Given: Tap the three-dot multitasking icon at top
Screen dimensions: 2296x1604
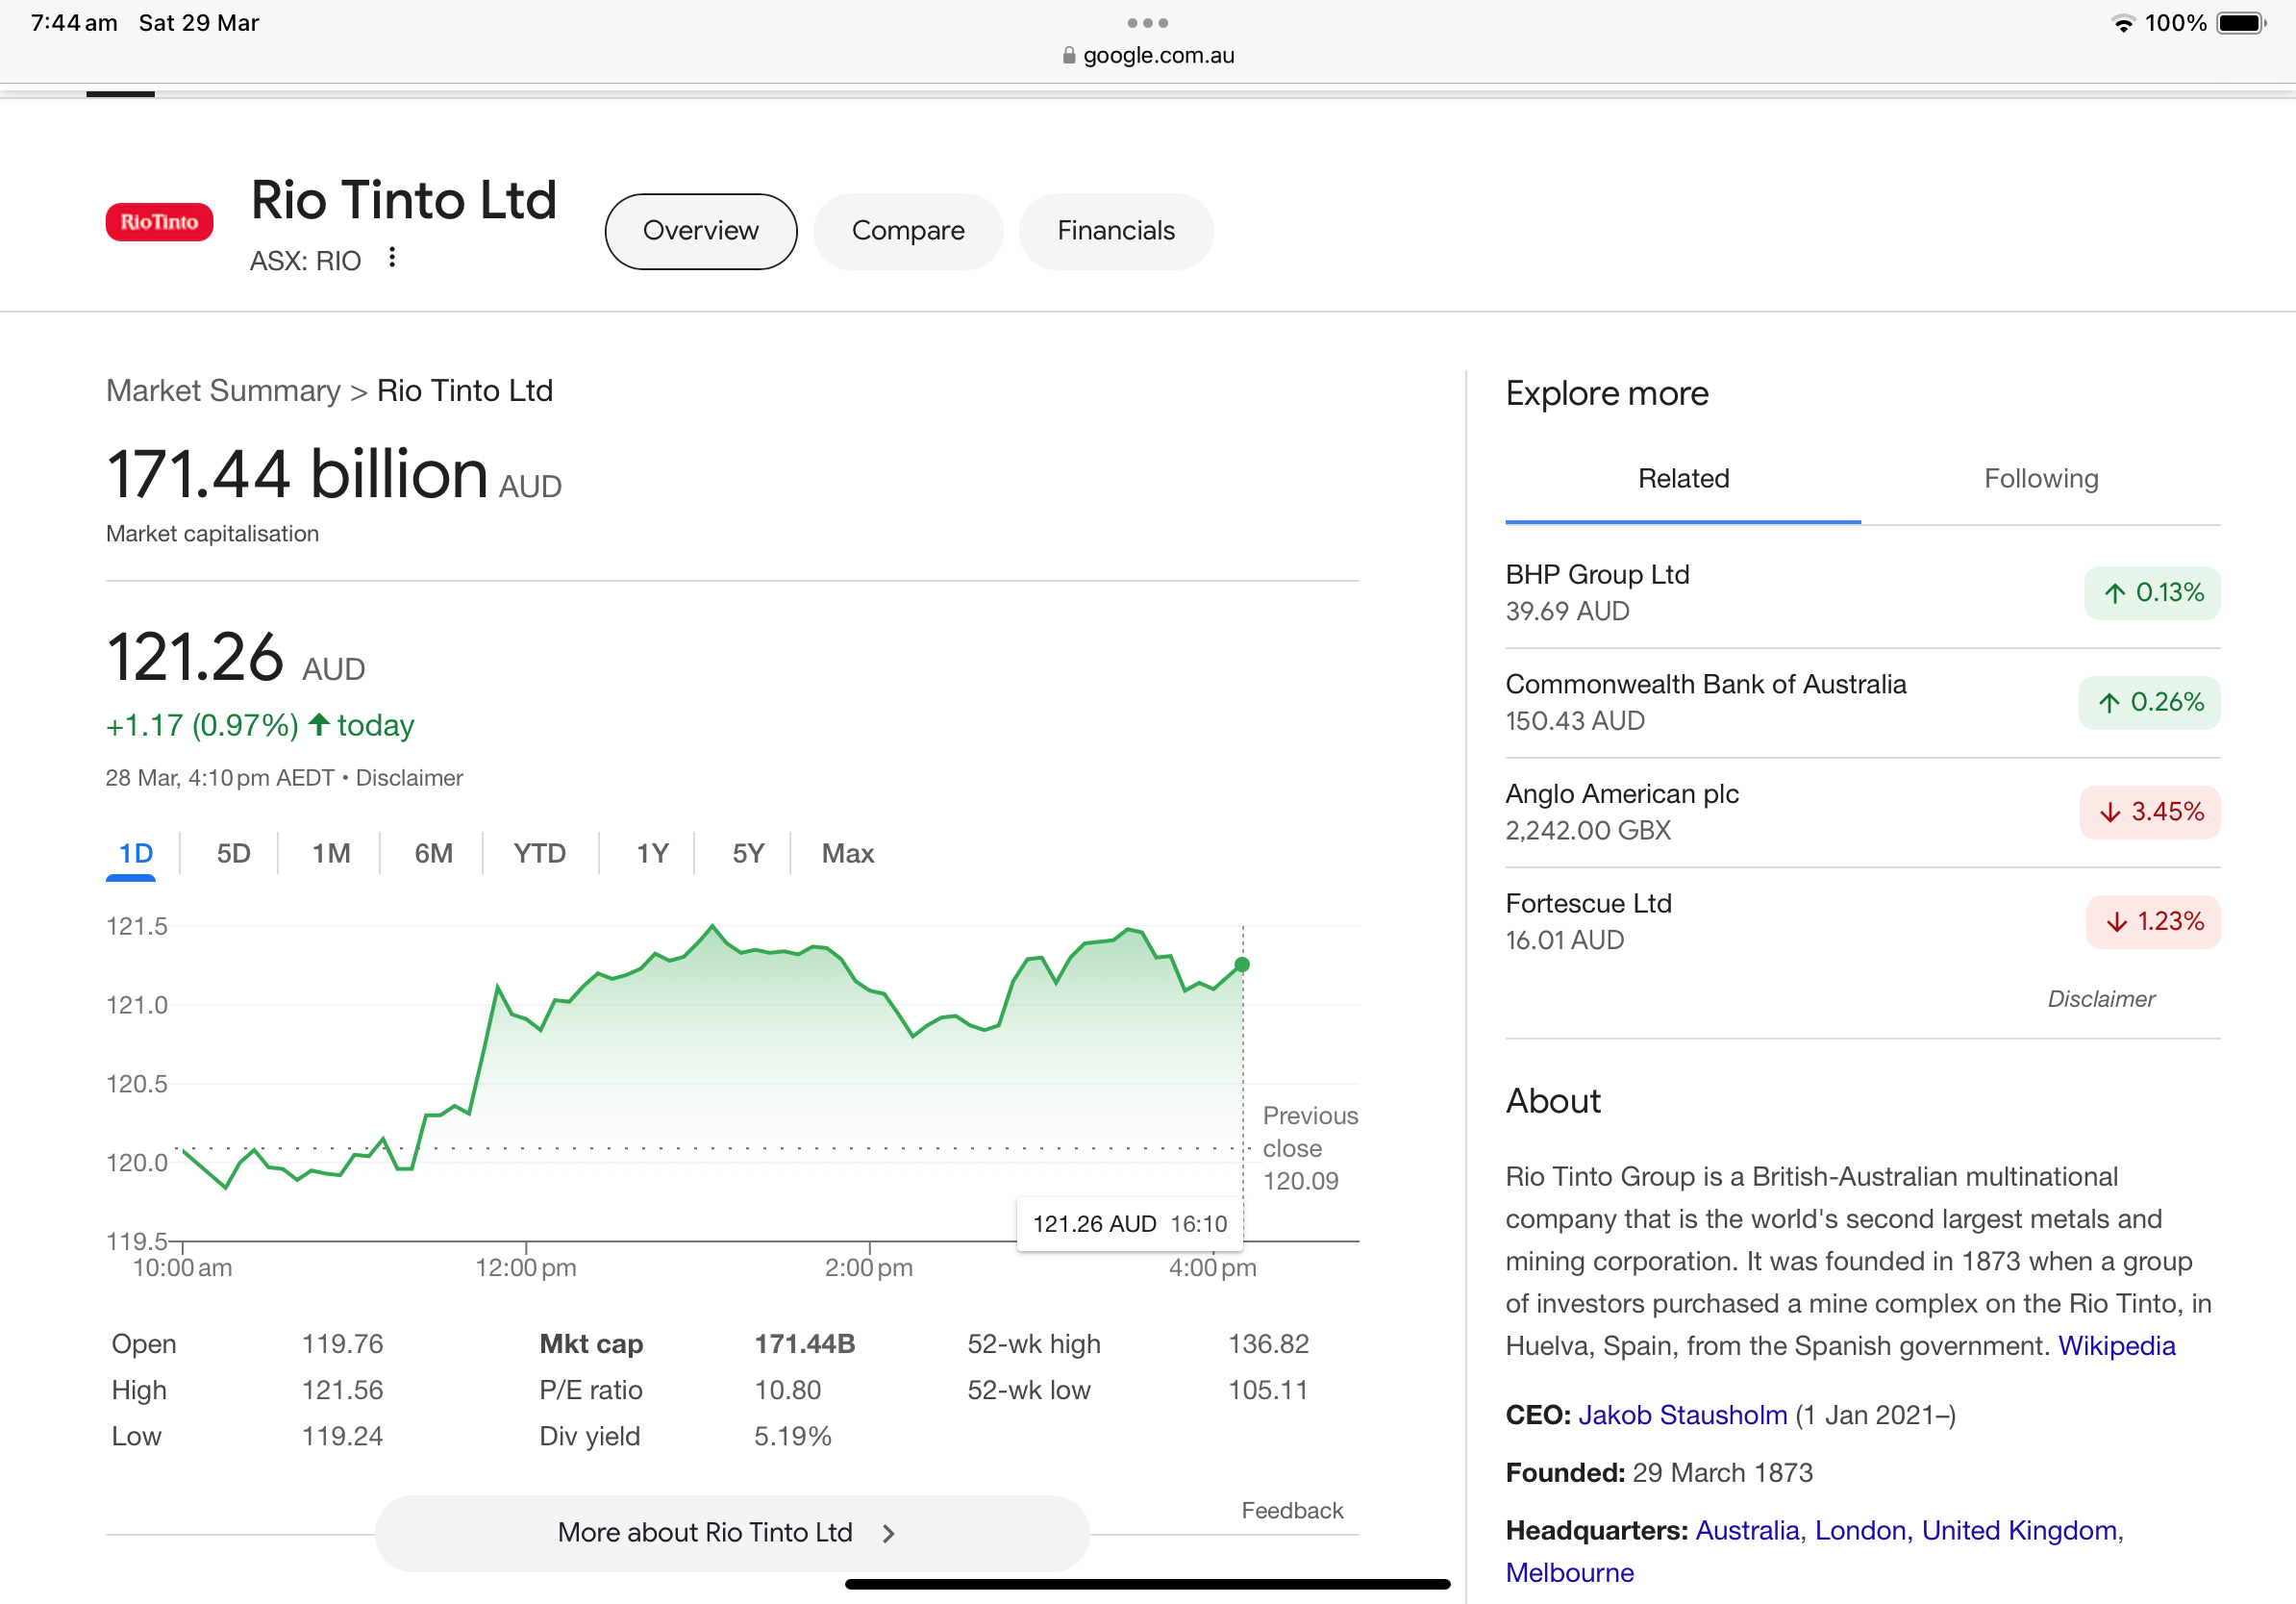Looking at the screenshot, I should 1147,22.
